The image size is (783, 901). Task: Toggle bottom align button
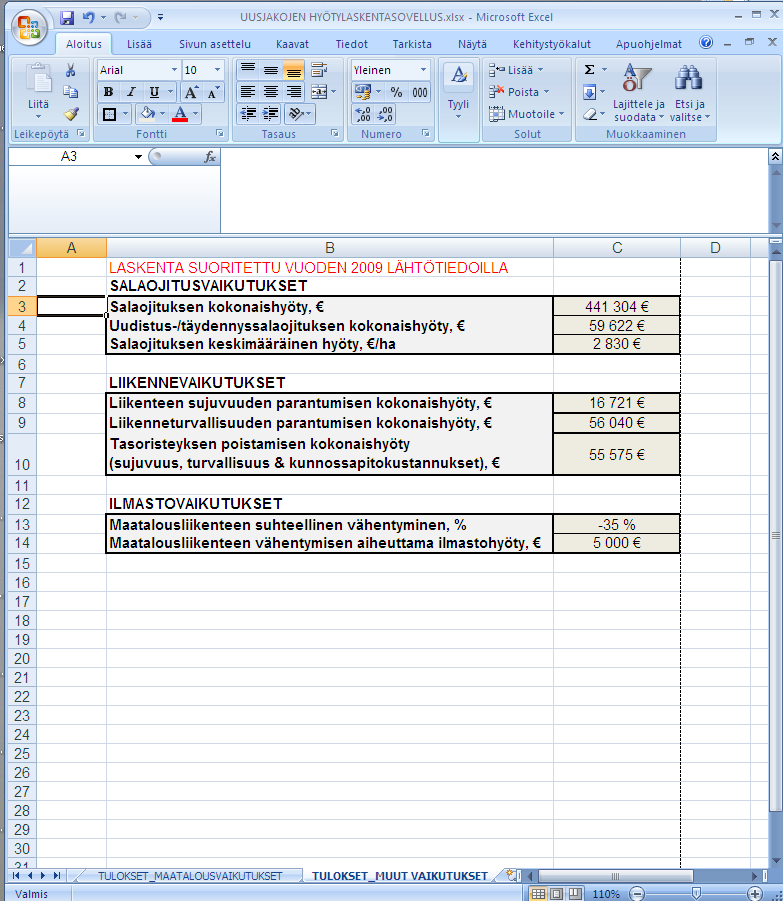[294, 70]
